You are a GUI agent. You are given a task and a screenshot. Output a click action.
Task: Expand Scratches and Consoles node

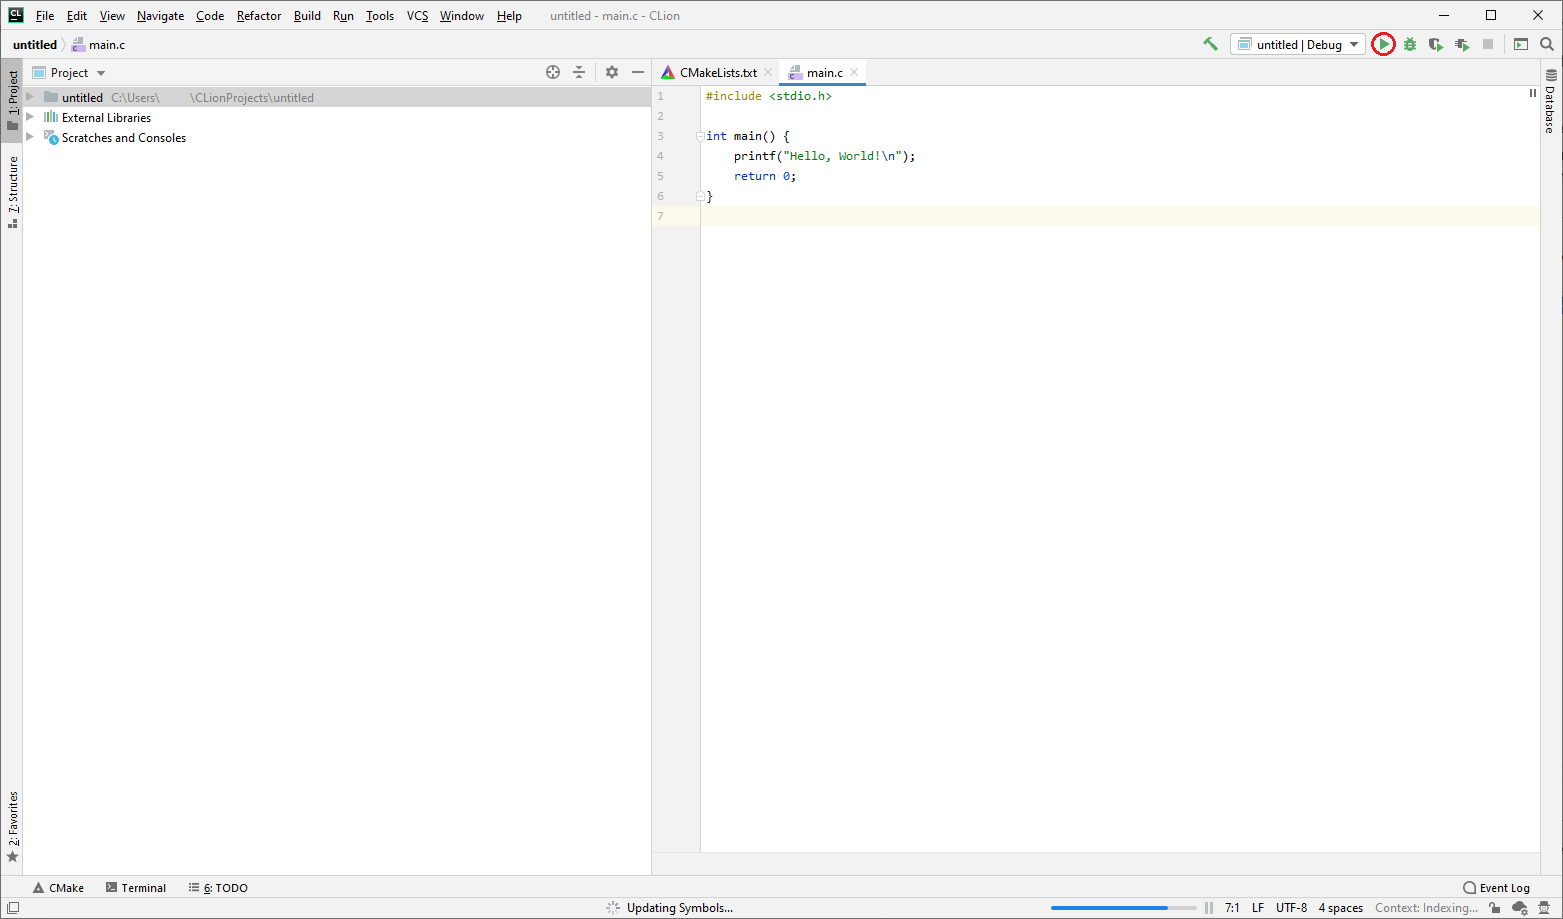tap(30, 137)
